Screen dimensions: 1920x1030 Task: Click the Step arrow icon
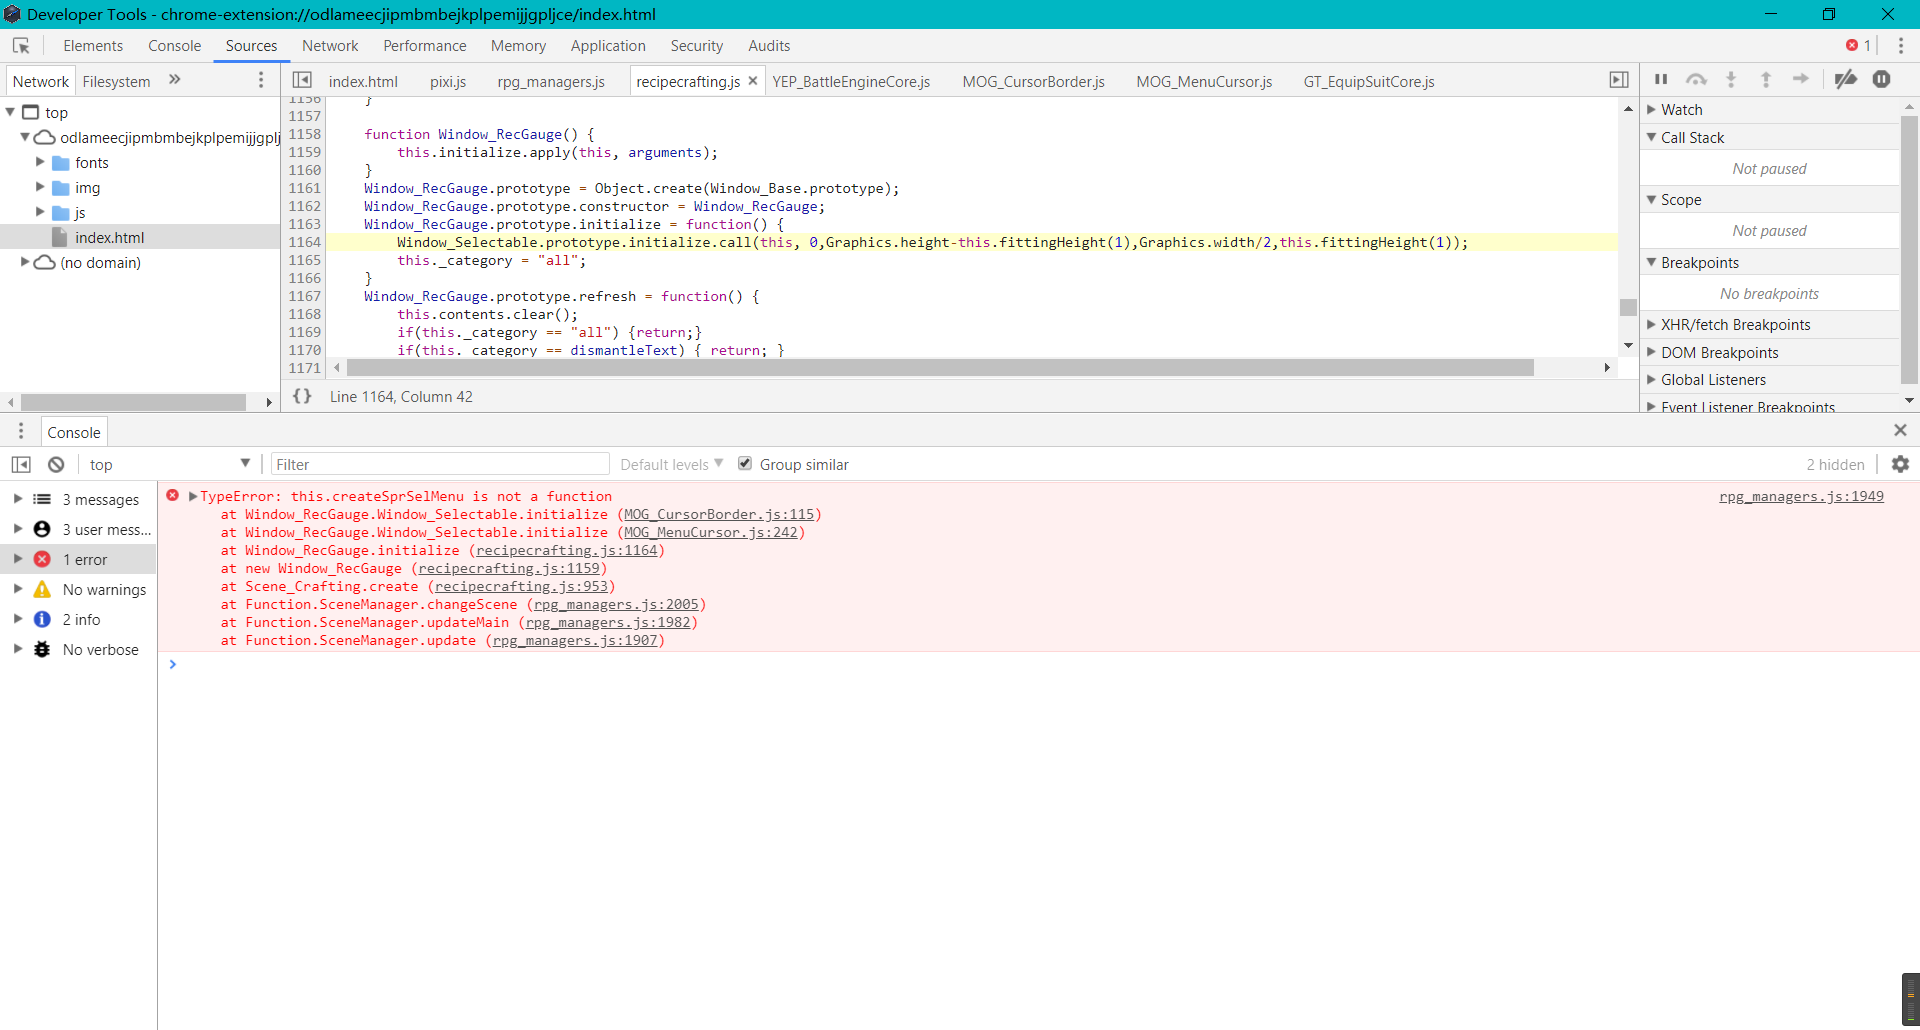coord(1800,80)
